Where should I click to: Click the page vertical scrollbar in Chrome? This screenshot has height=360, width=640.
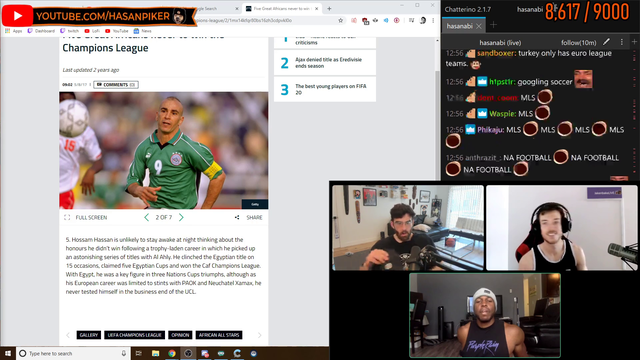437,110
